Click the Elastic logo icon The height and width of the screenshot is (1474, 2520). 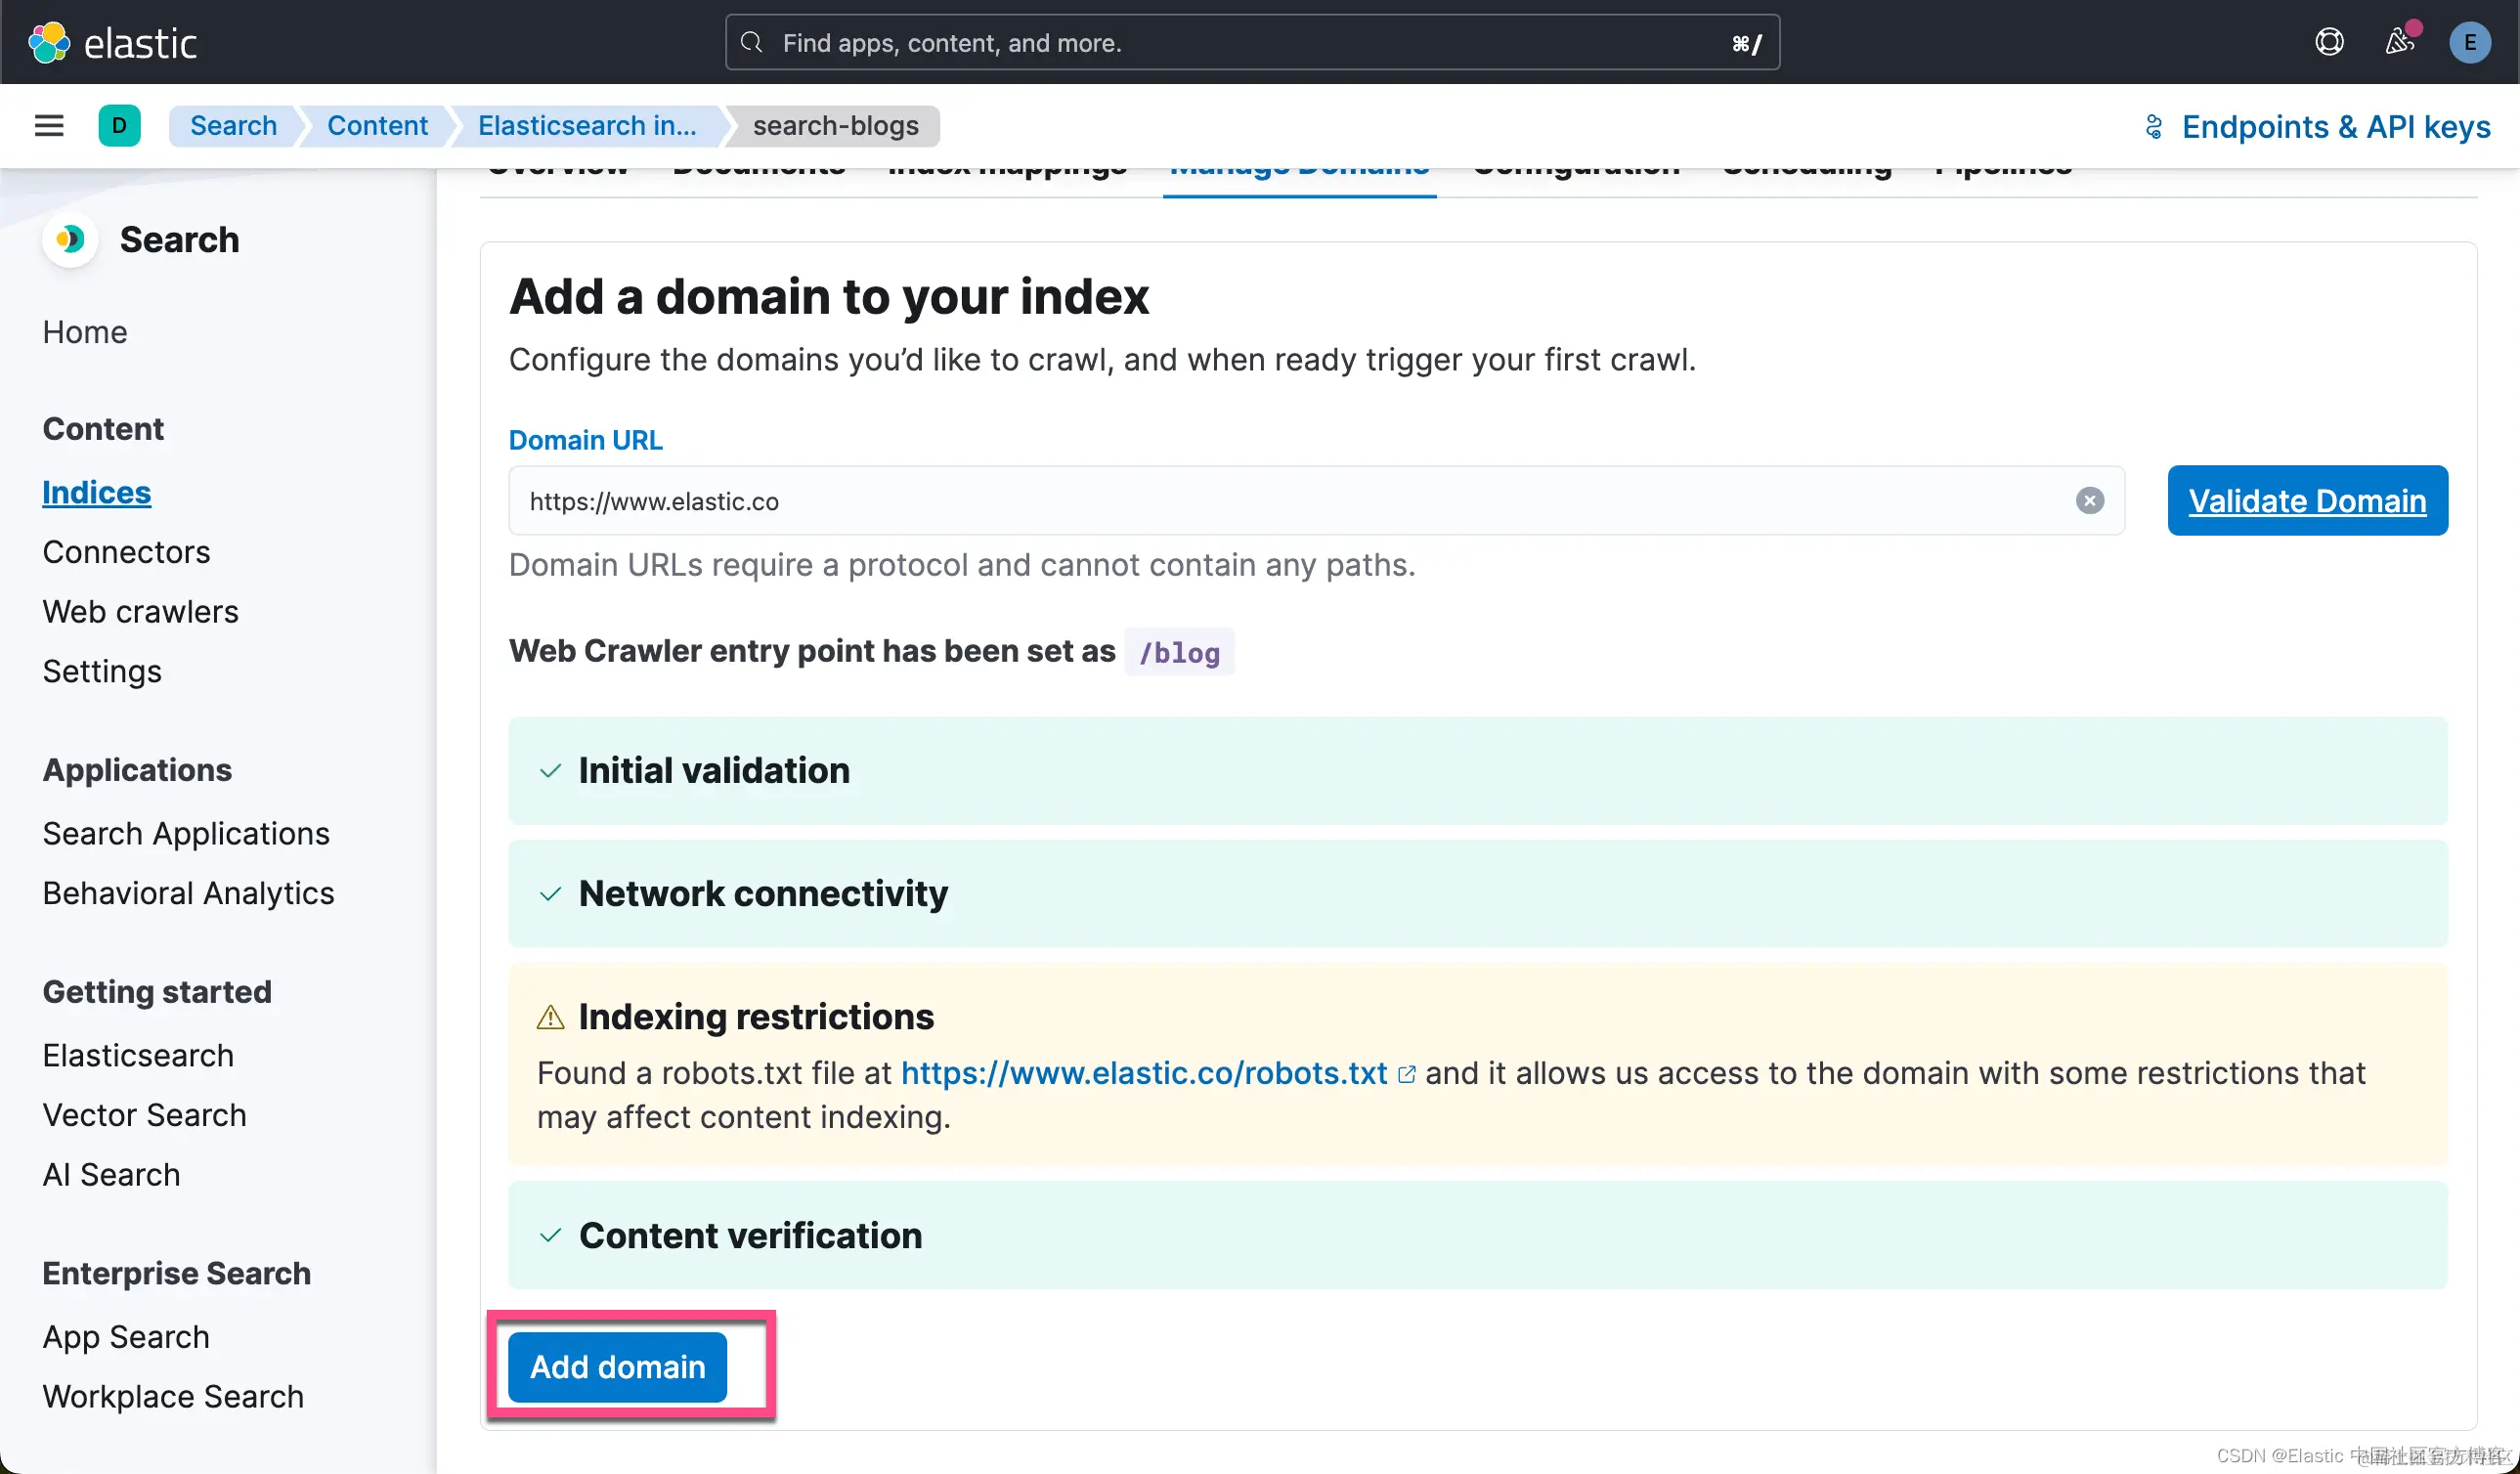pos(48,42)
